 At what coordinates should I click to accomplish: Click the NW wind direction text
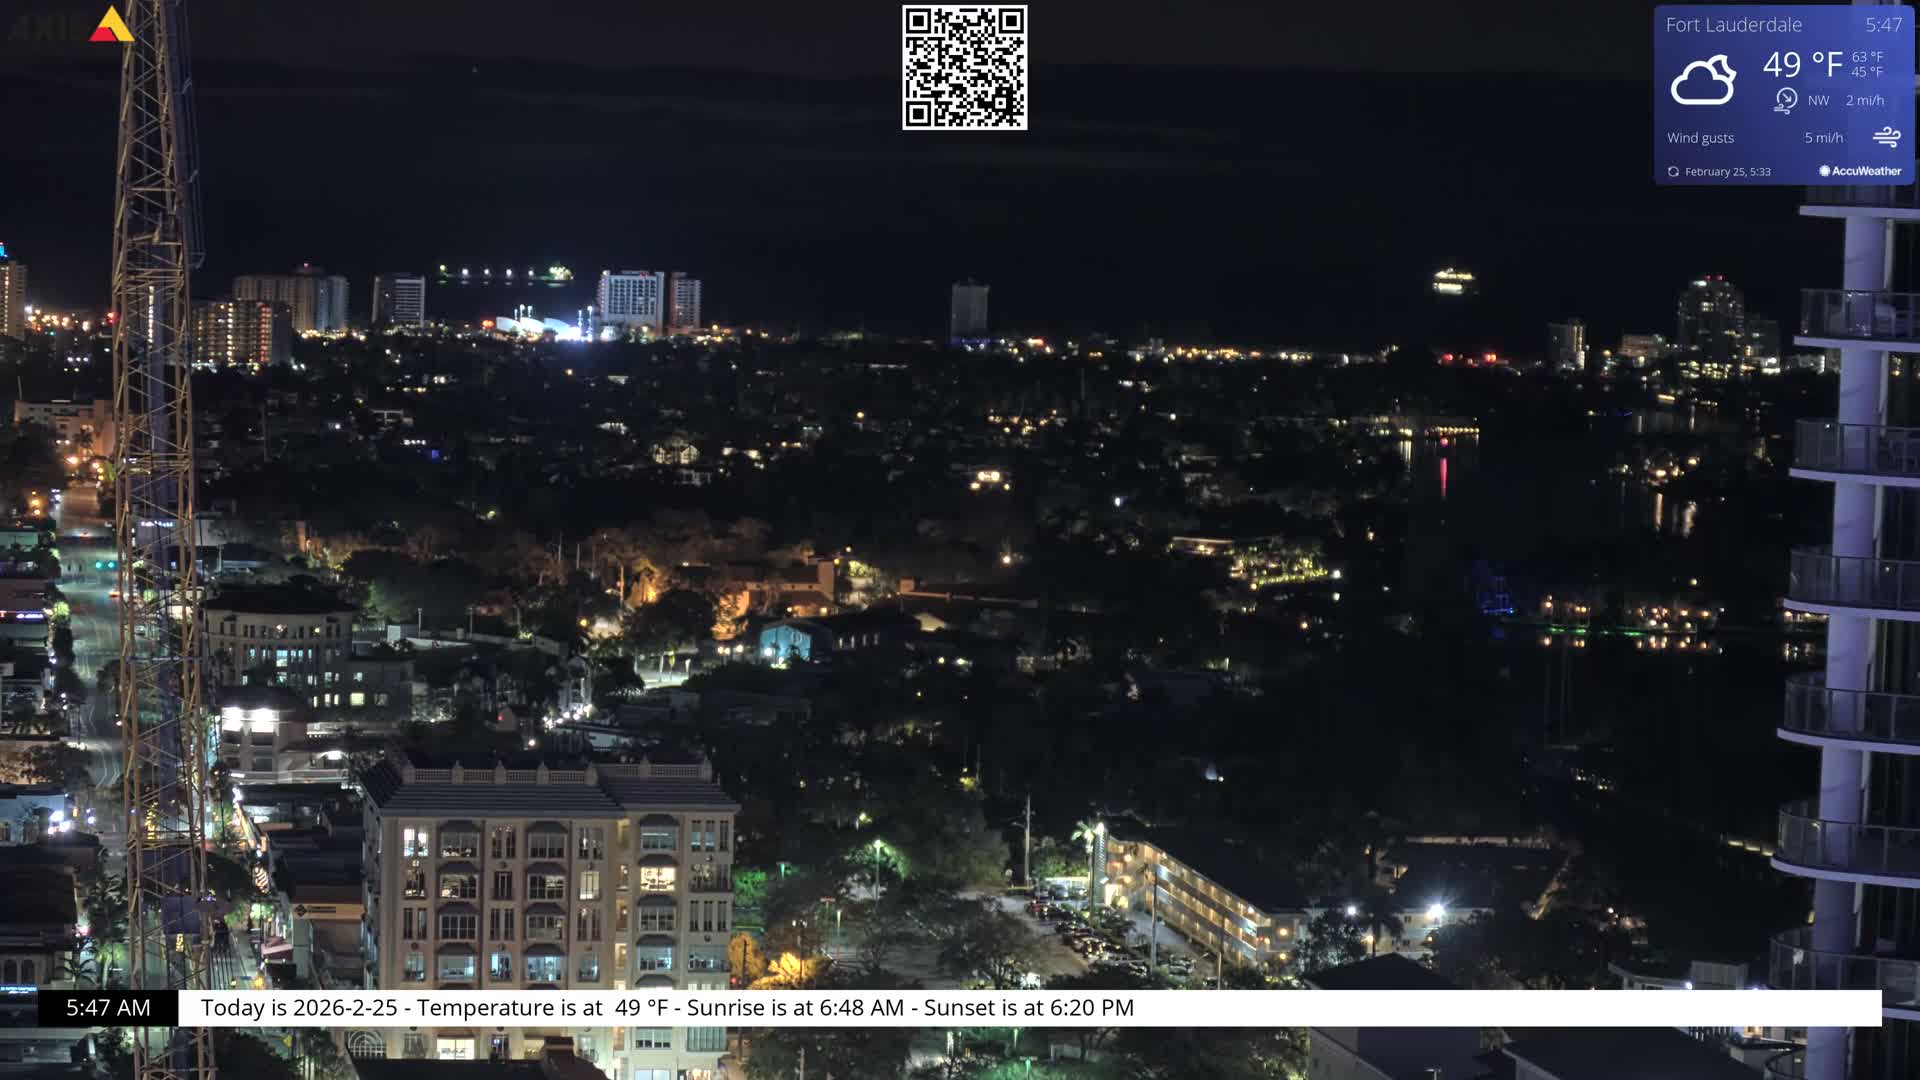[1818, 101]
